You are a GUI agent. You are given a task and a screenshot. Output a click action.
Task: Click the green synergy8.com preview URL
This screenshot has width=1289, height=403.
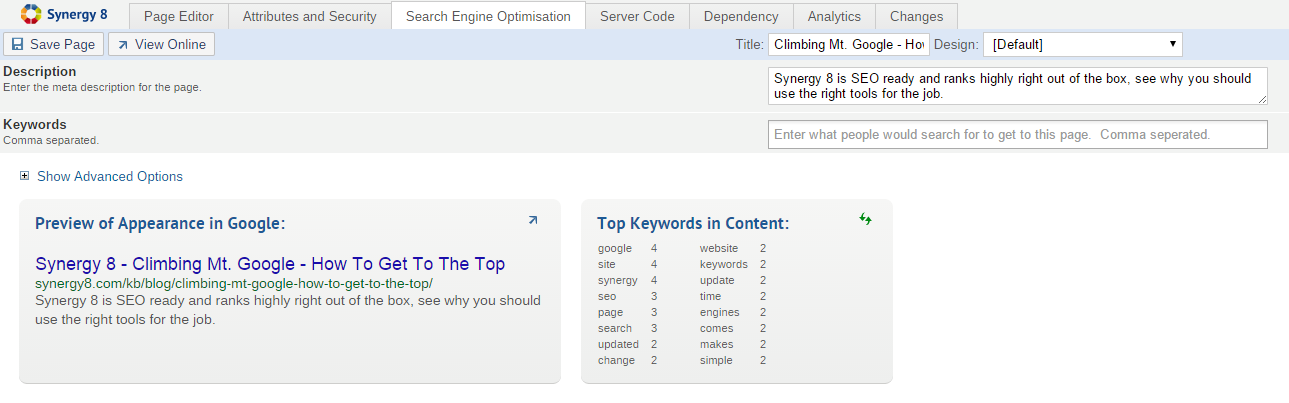(x=234, y=283)
